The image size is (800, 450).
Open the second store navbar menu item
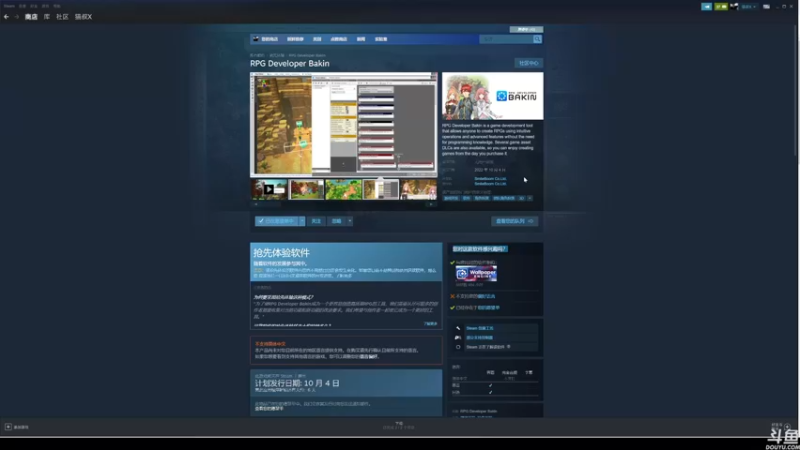coord(295,39)
